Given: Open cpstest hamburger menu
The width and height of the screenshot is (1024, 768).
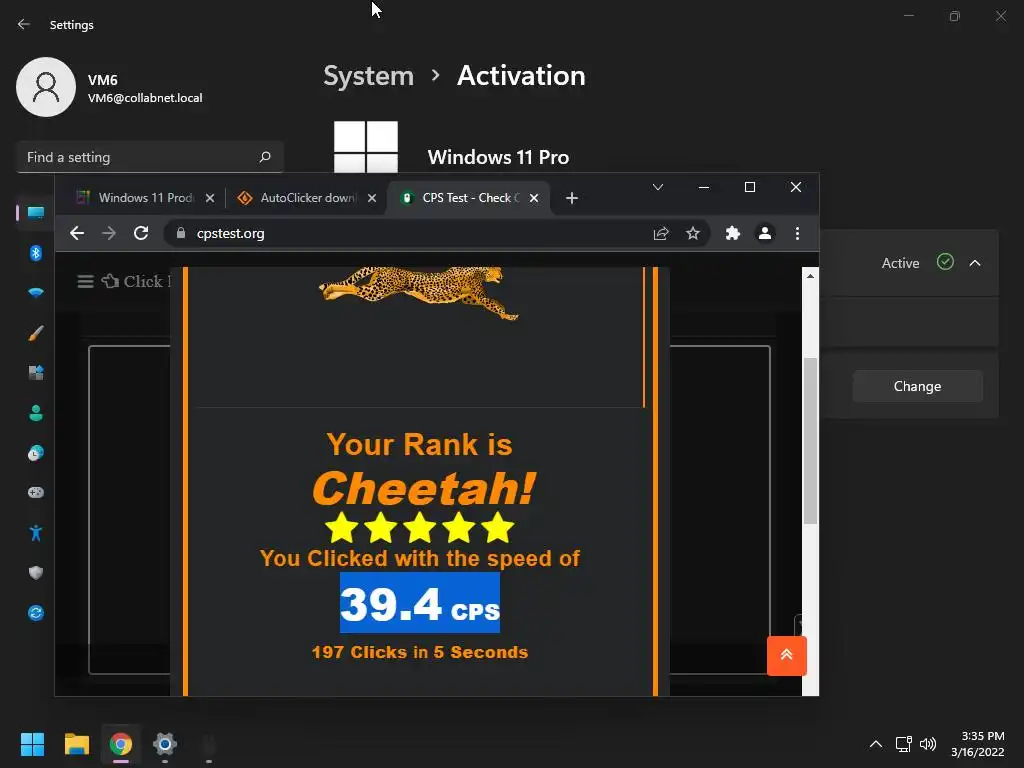Looking at the screenshot, I should [x=85, y=281].
